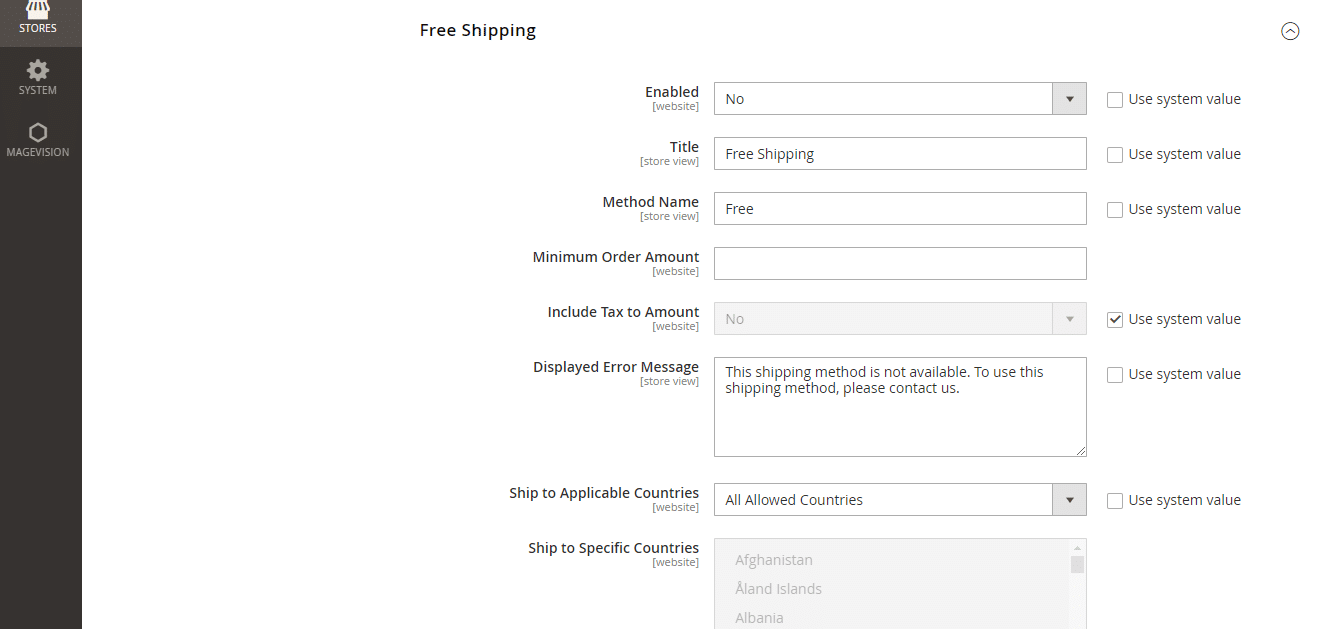Select Afghanistan in the countries list
1341x629 pixels.
point(774,560)
